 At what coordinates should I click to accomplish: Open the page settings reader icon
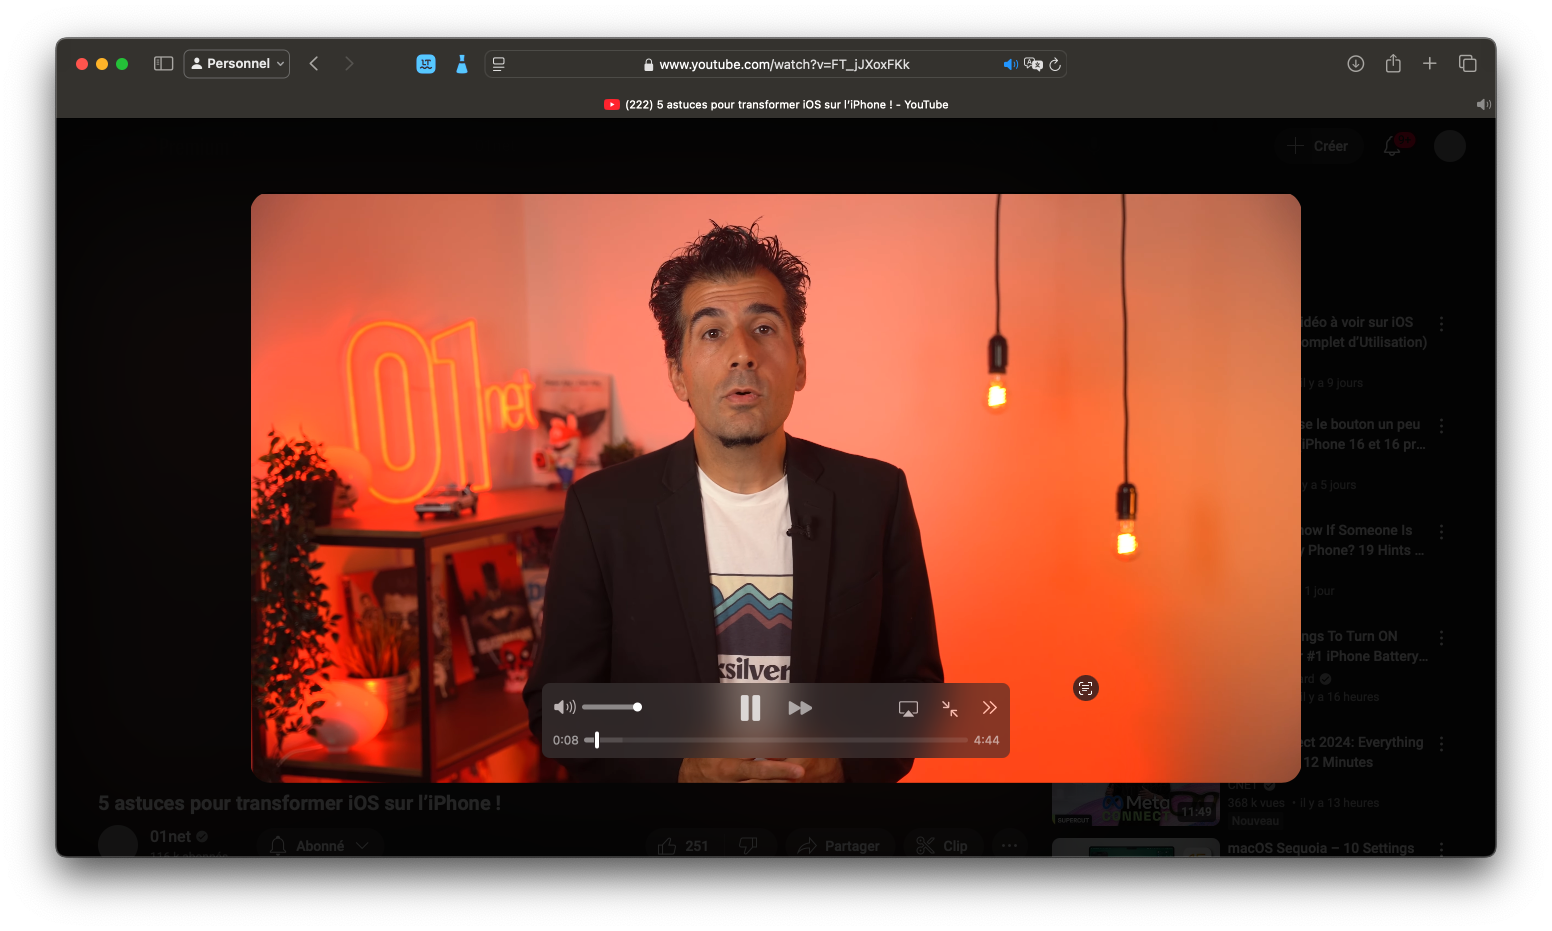click(x=499, y=64)
